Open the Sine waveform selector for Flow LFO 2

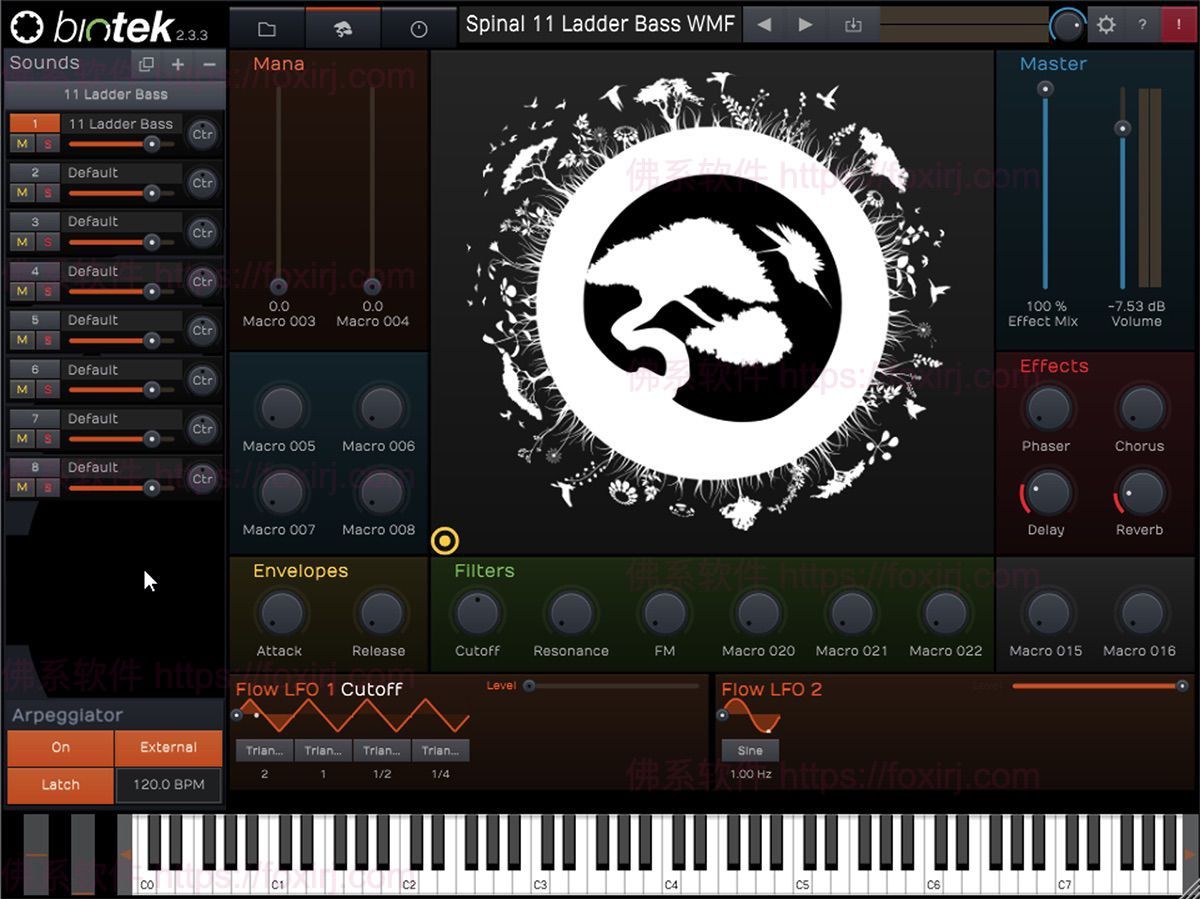tap(750, 749)
